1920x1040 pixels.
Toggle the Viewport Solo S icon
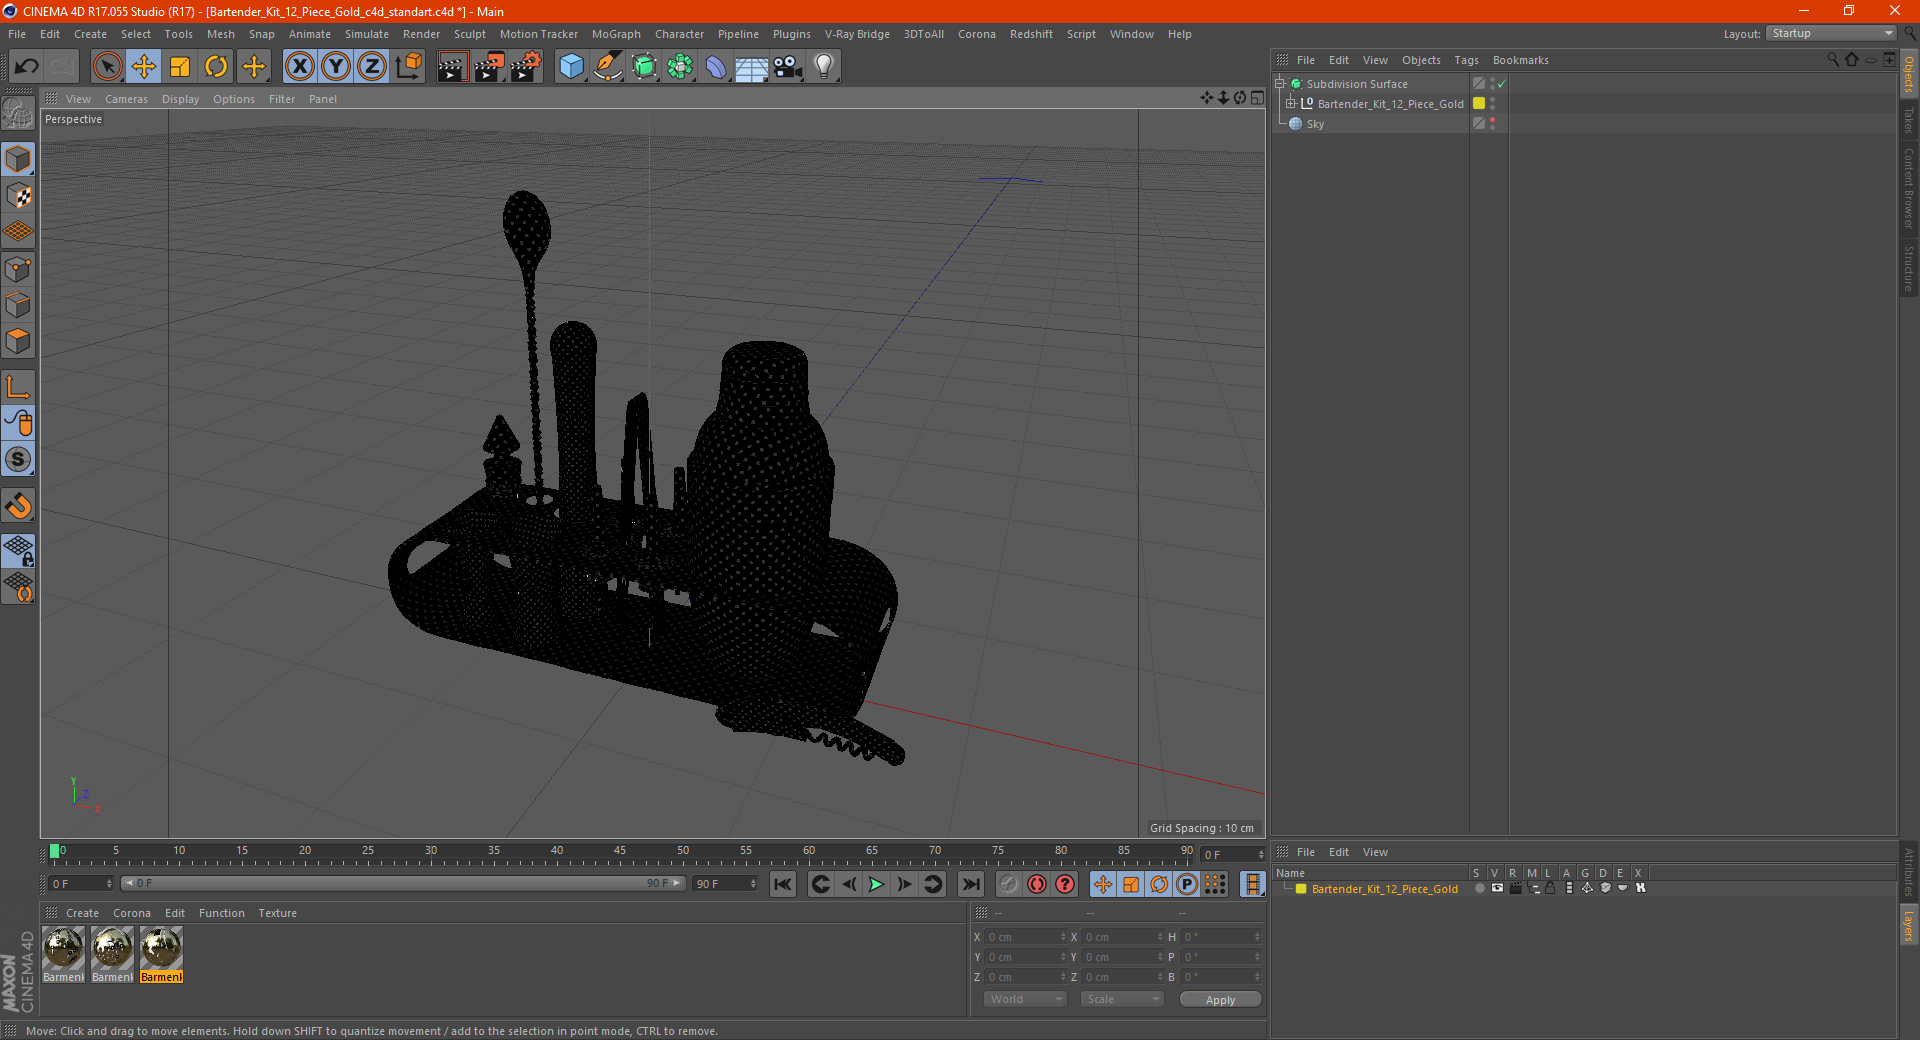click(18, 460)
